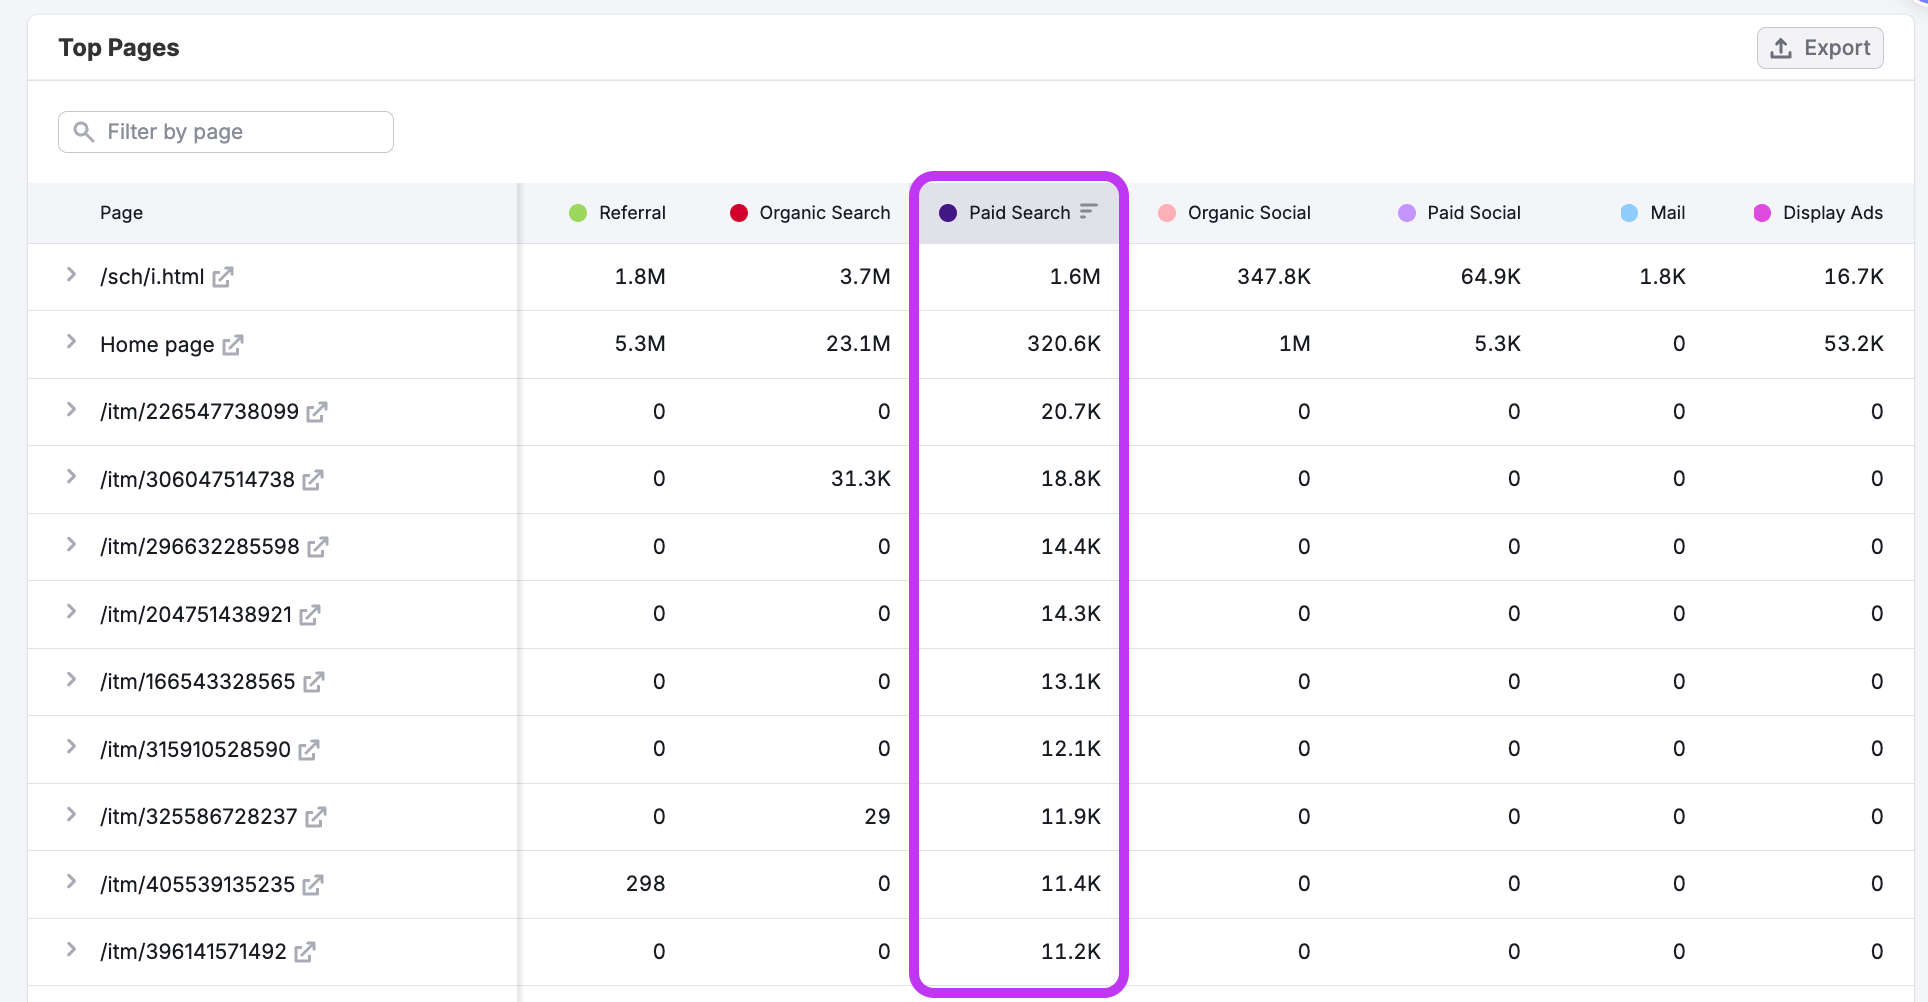Toggle the magenta Display Ads series dot

1762,212
